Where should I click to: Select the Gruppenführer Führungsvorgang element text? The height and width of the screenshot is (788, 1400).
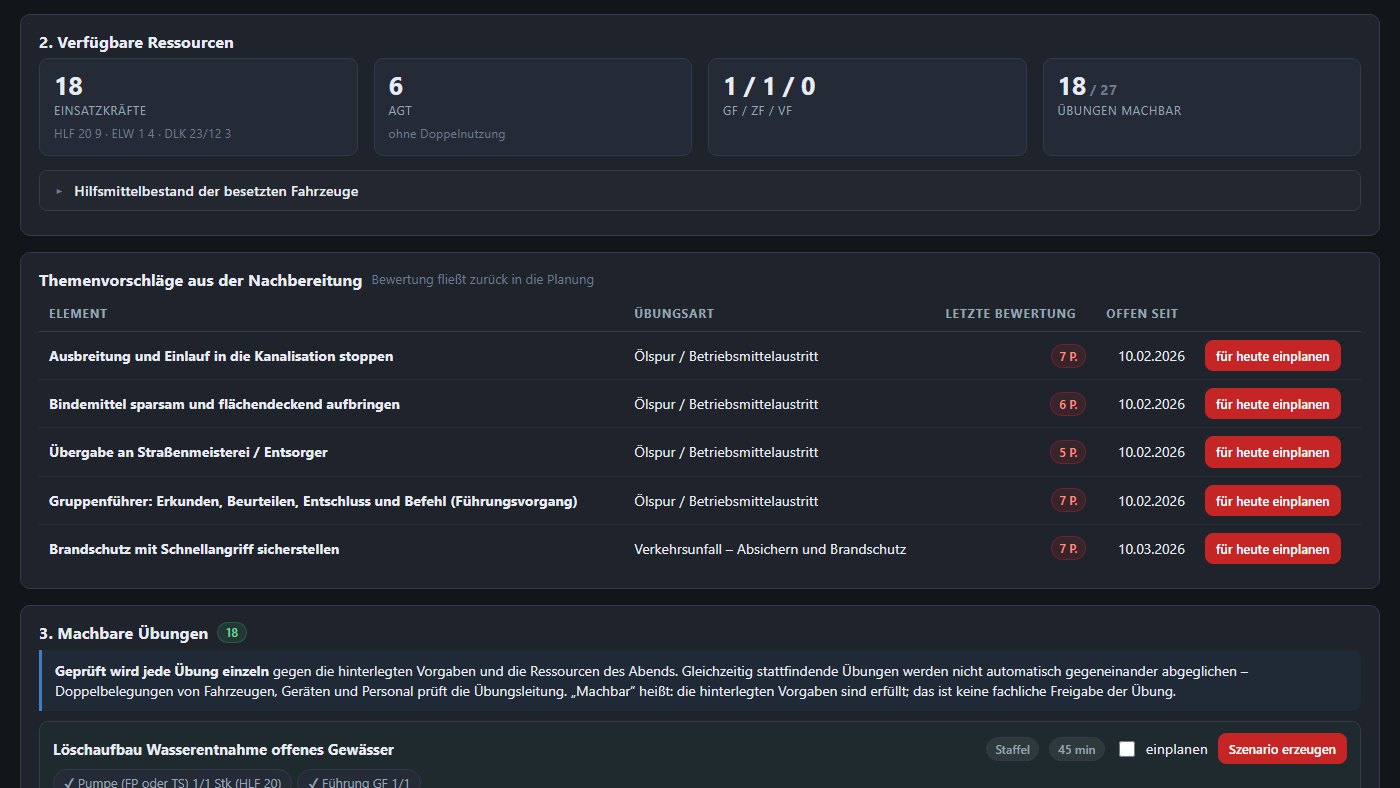tap(313, 501)
